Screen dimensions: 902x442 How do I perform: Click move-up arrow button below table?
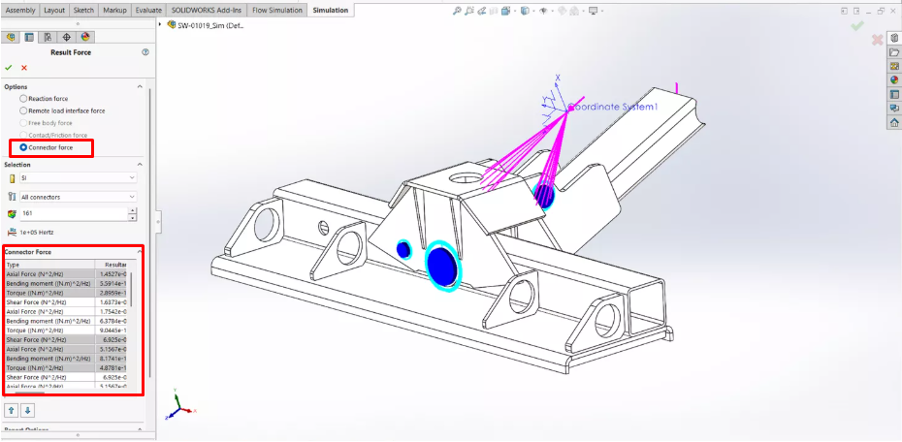10,410
